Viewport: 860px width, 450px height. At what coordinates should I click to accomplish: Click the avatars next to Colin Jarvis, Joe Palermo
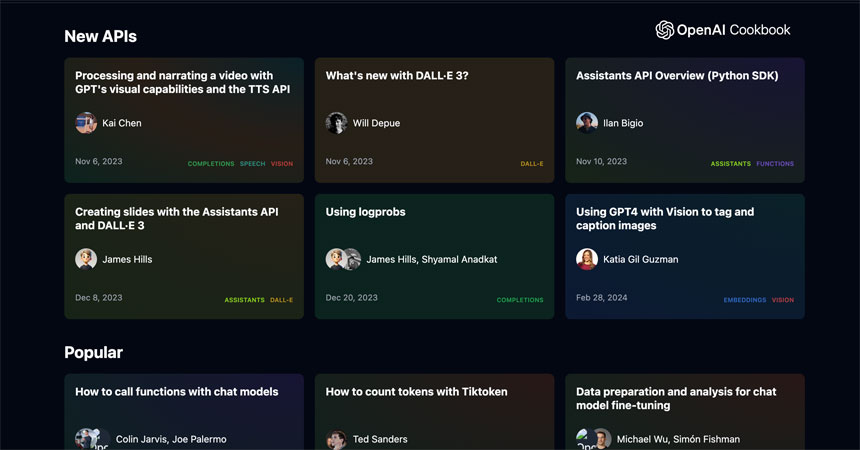click(93, 439)
